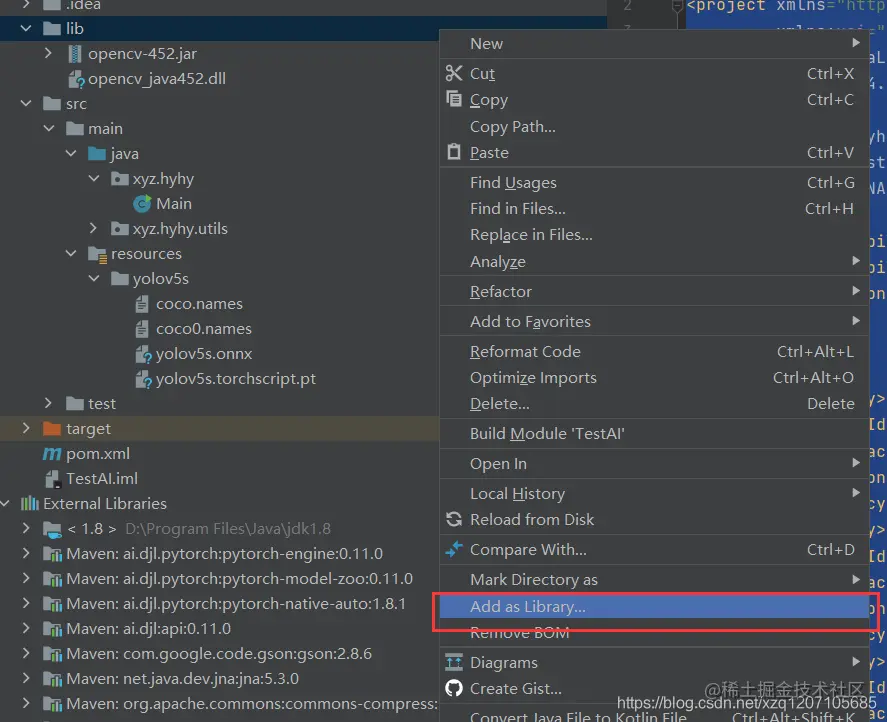Expand the opencv-452.jar node
The height and width of the screenshot is (722, 887).
pos(48,53)
